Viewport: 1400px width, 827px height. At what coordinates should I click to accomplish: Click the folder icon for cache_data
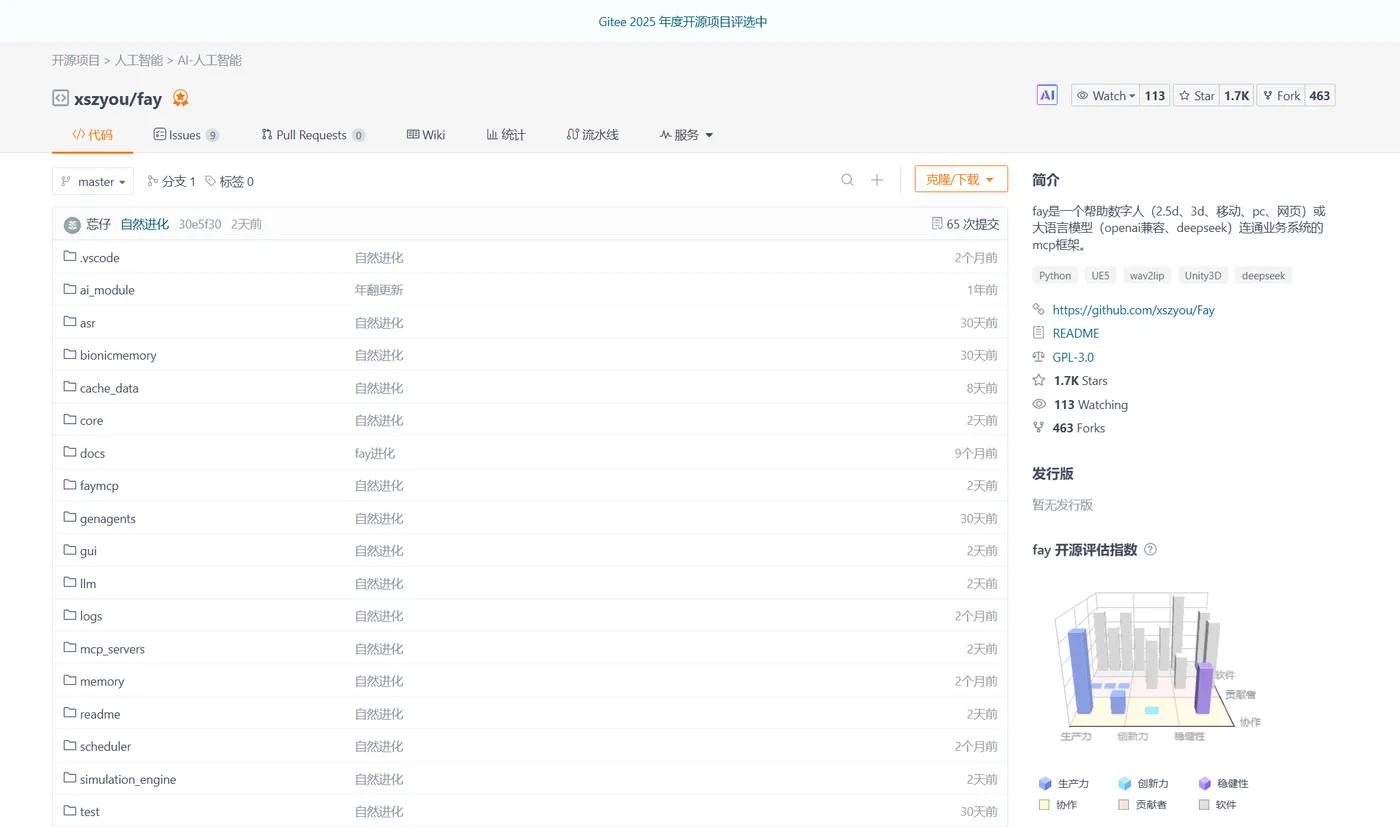click(x=70, y=387)
